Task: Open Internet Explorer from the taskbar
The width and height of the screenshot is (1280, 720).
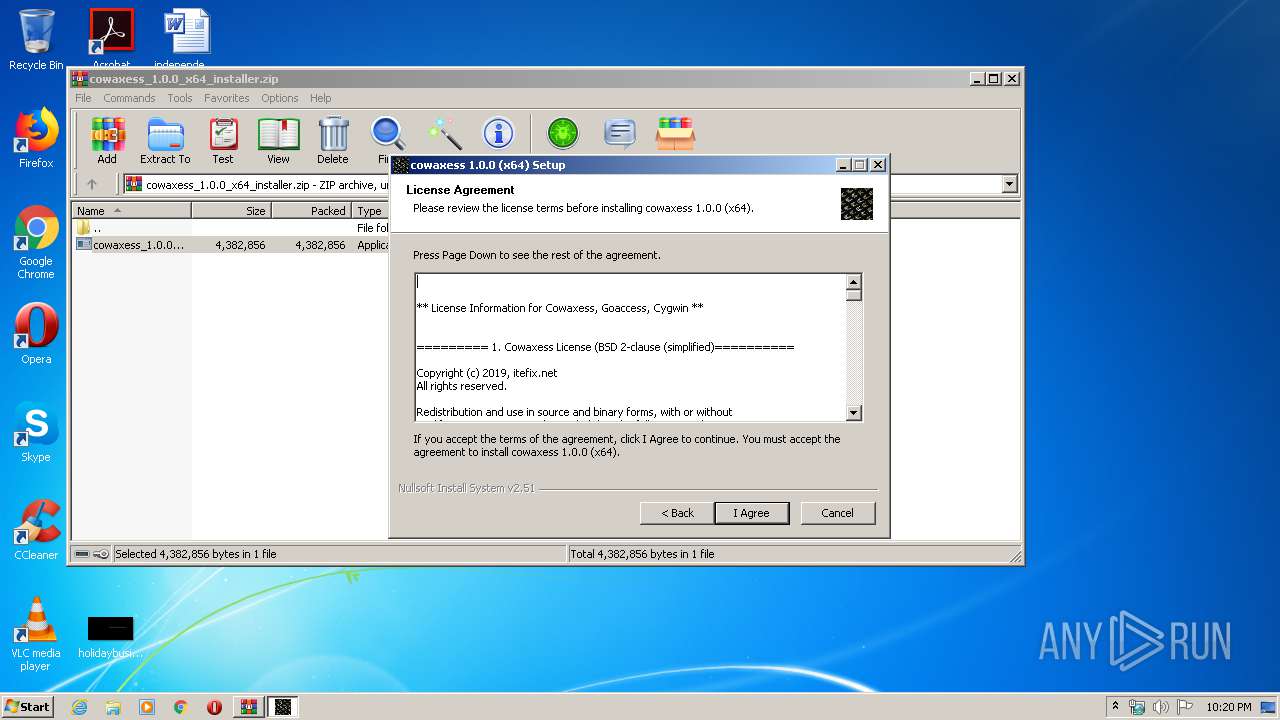Action: [x=79, y=707]
